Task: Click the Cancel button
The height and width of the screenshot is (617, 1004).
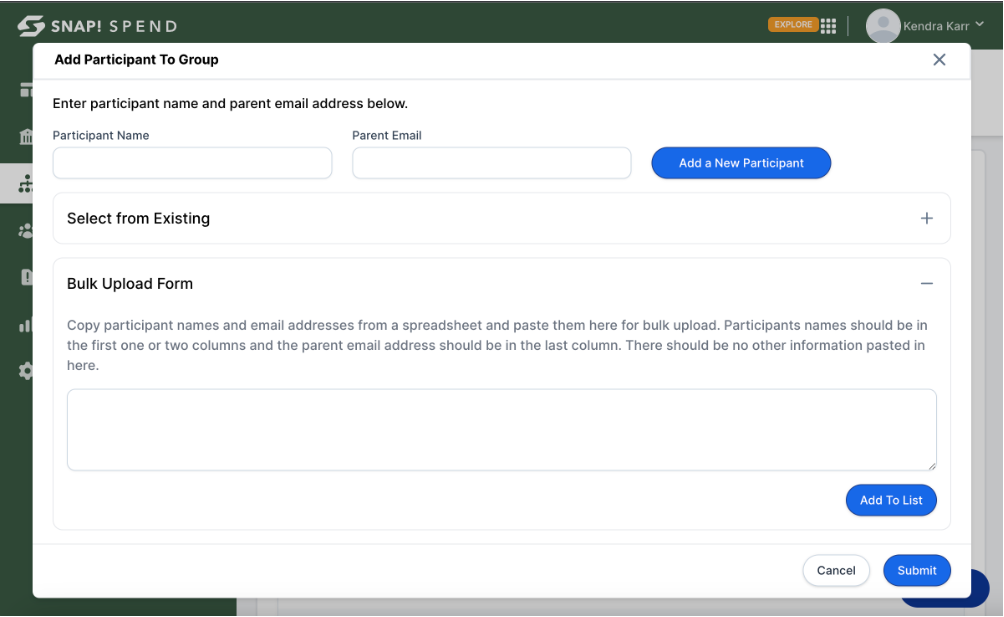Action: [835, 570]
